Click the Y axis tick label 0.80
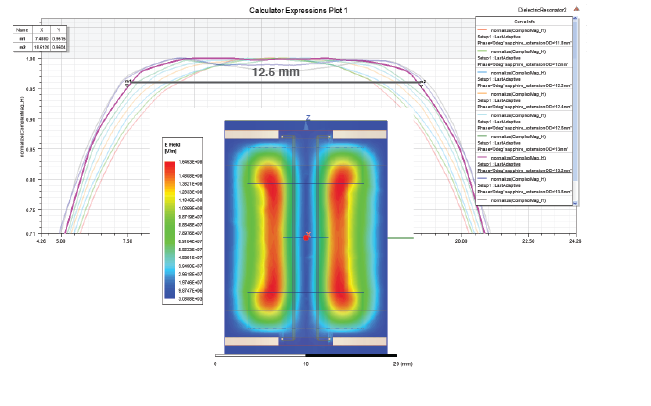651x406 pixels. 31,180
